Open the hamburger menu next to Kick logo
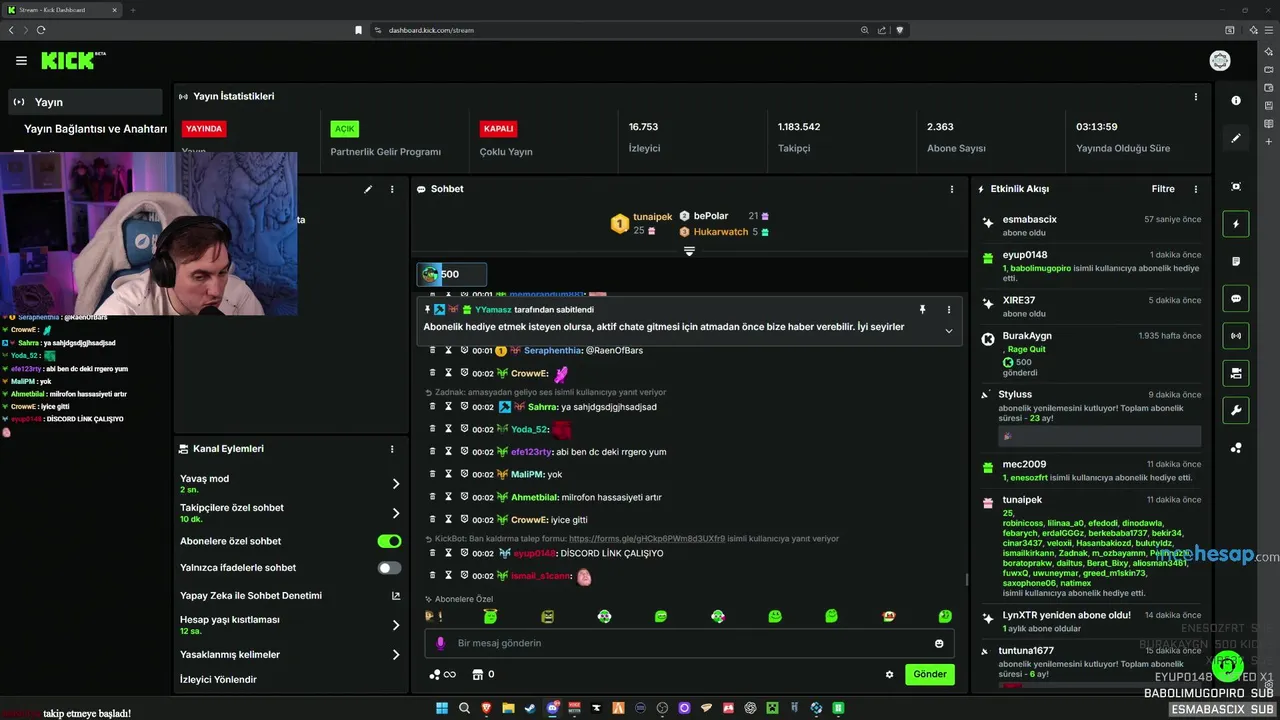The height and width of the screenshot is (720, 1280). coord(21,61)
